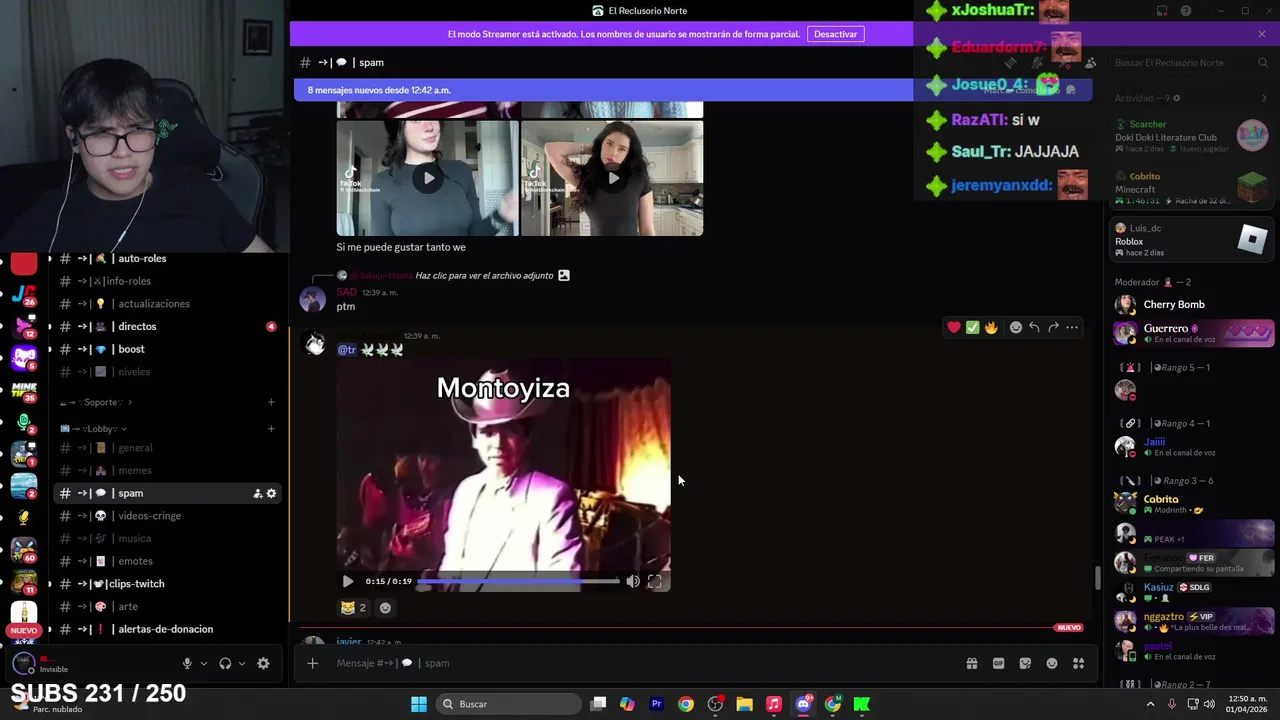Open headphone output options arrow
Screen dimensions: 1280x720
(242, 663)
